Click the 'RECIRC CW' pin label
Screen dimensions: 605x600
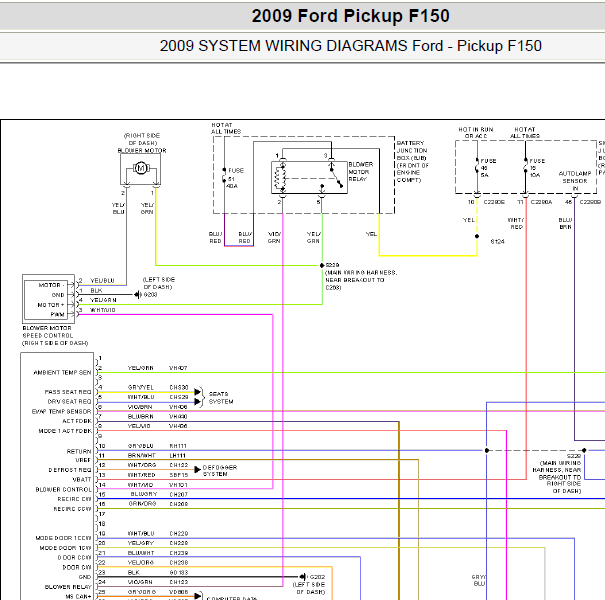click(74, 499)
